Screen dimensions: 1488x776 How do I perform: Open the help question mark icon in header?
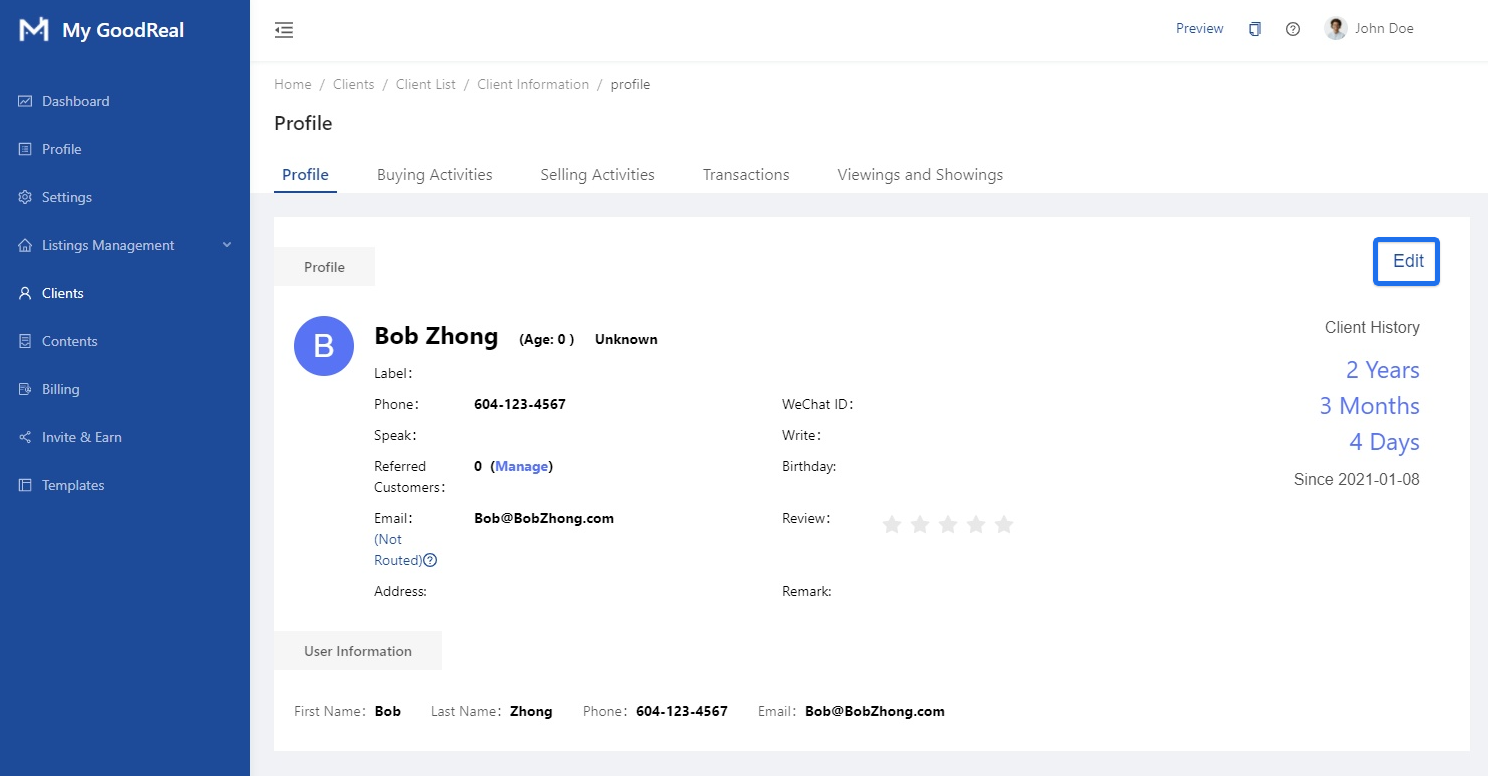(1293, 29)
